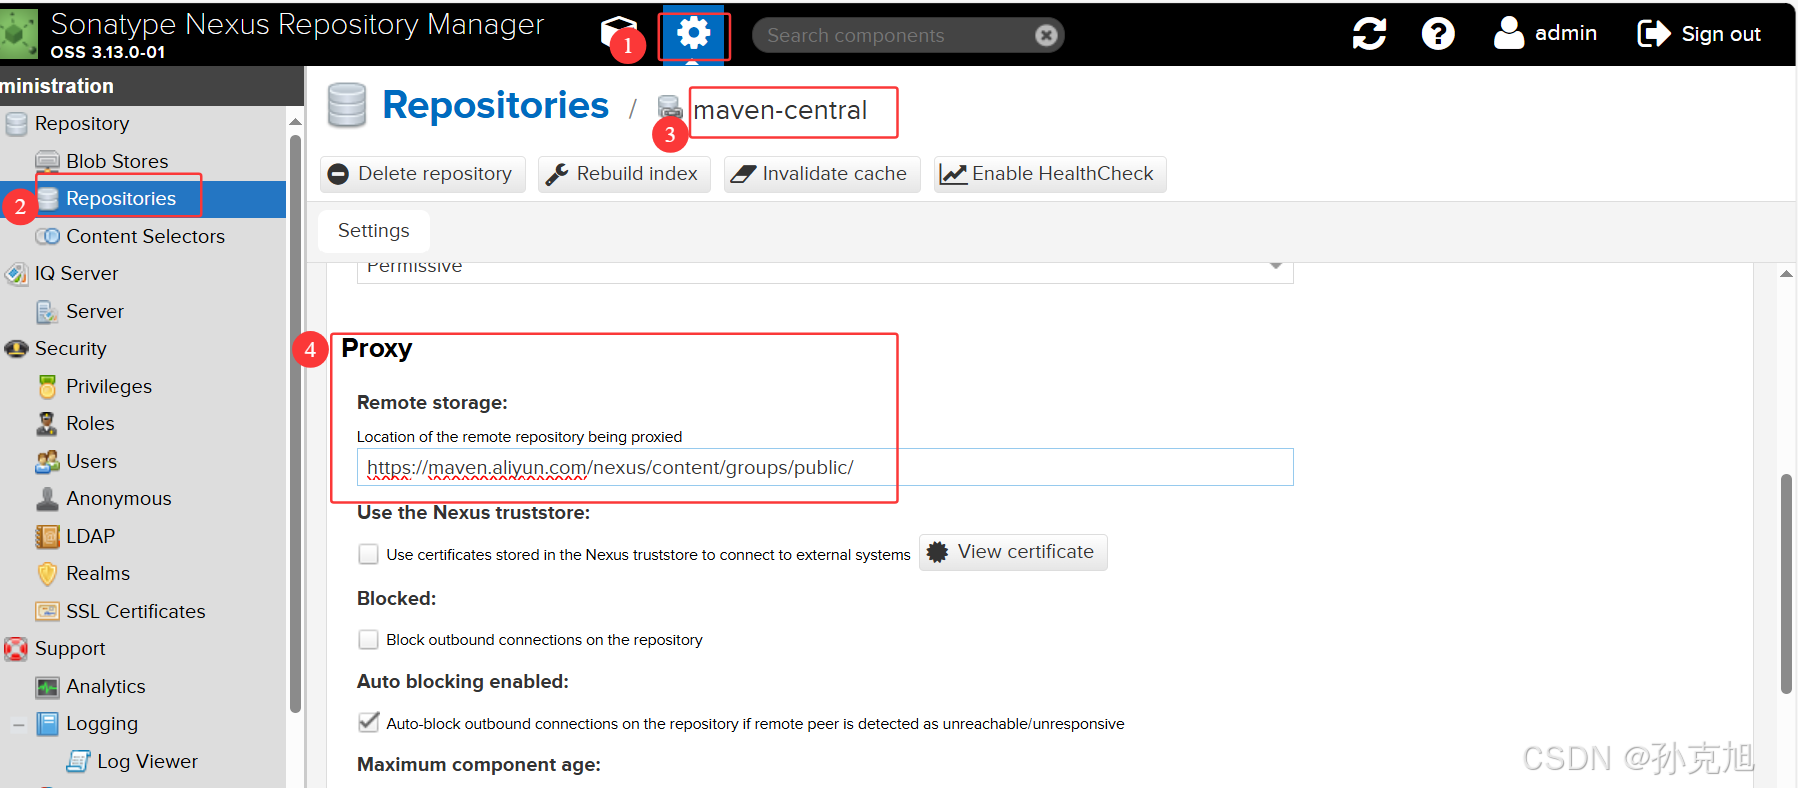Click the Content Selectors icon

click(47, 236)
